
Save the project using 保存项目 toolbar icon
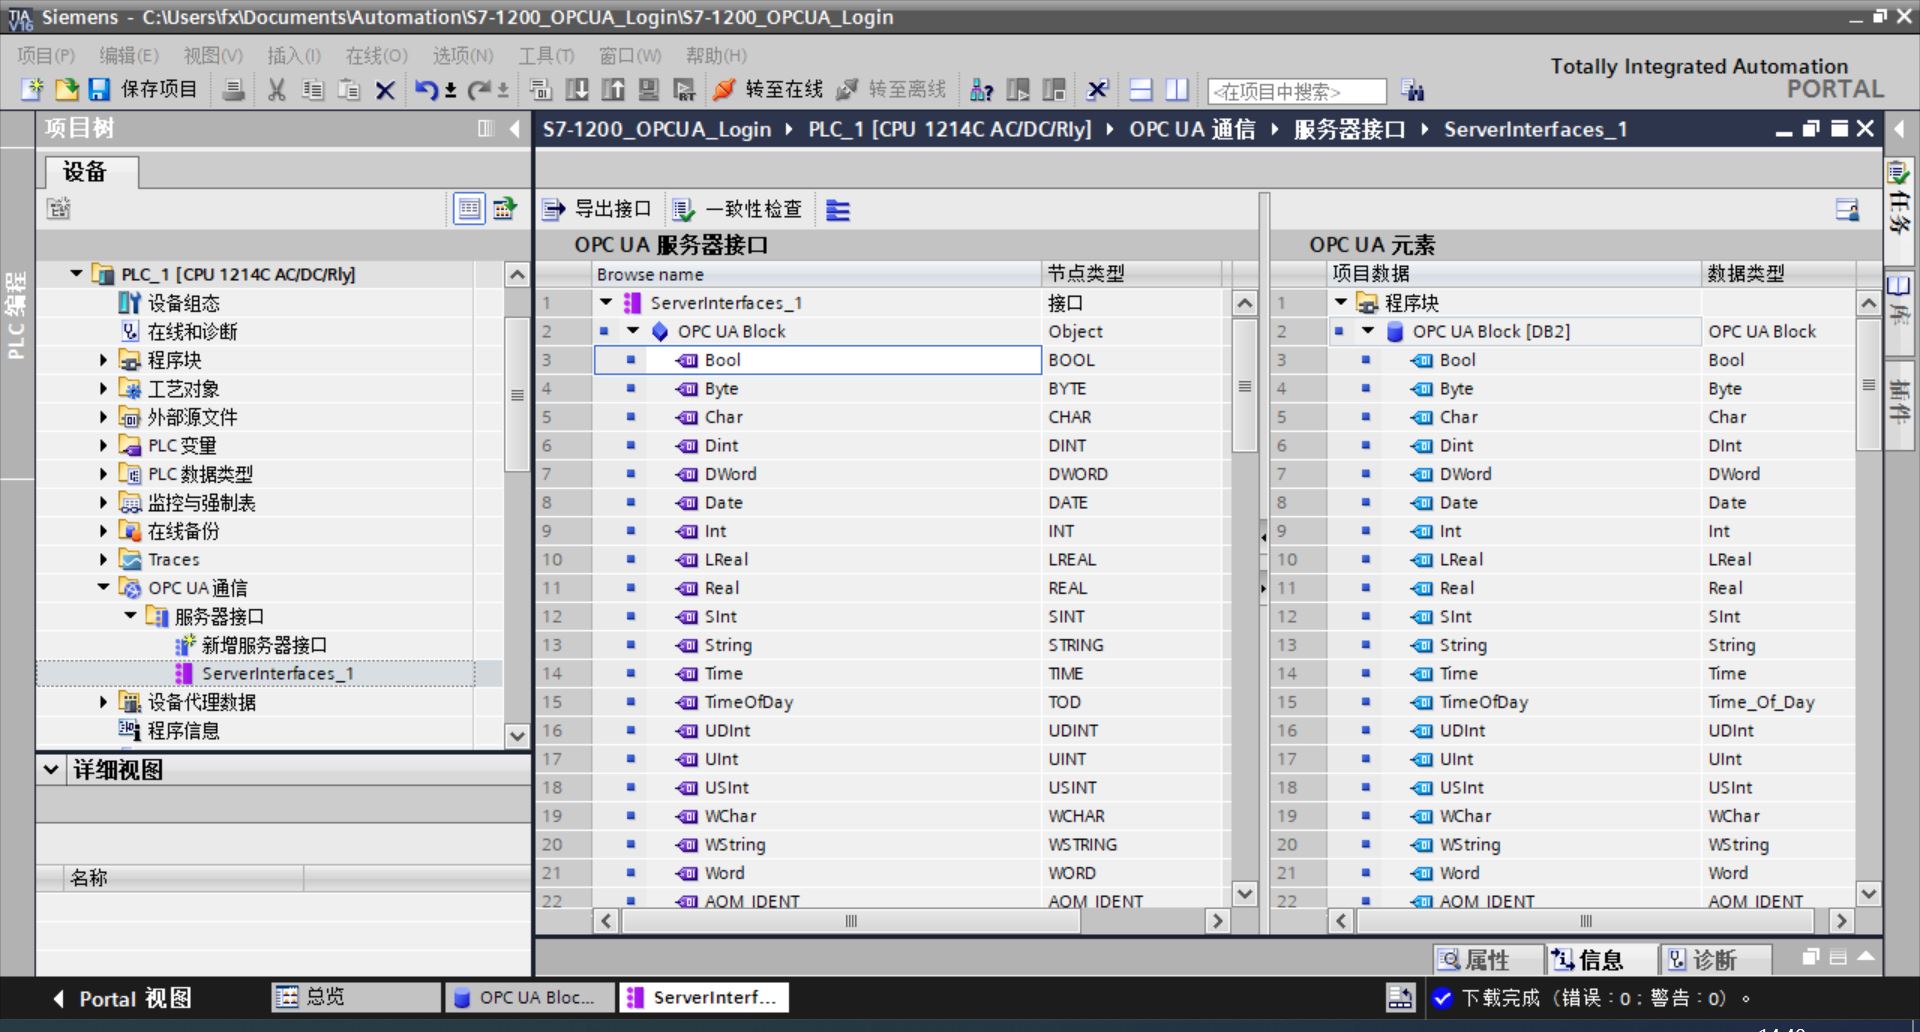tap(99, 90)
